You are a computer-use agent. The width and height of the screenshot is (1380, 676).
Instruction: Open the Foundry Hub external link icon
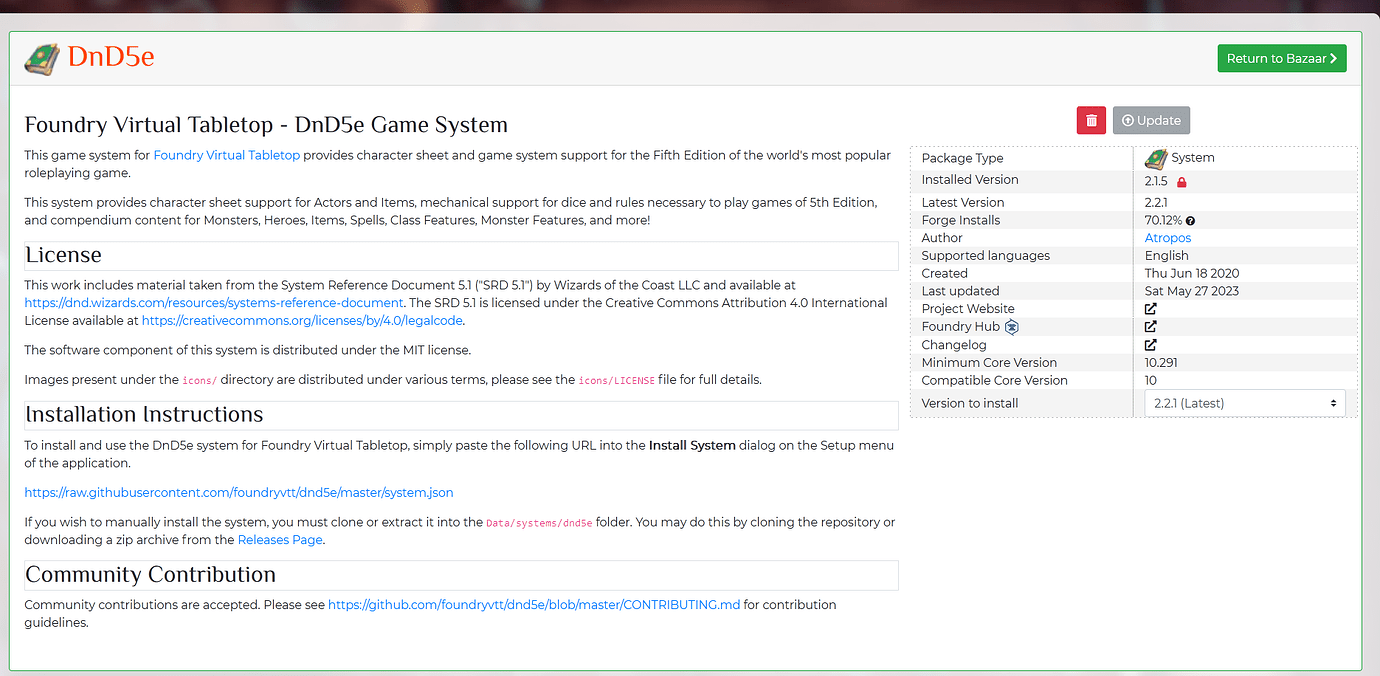click(1151, 326)
